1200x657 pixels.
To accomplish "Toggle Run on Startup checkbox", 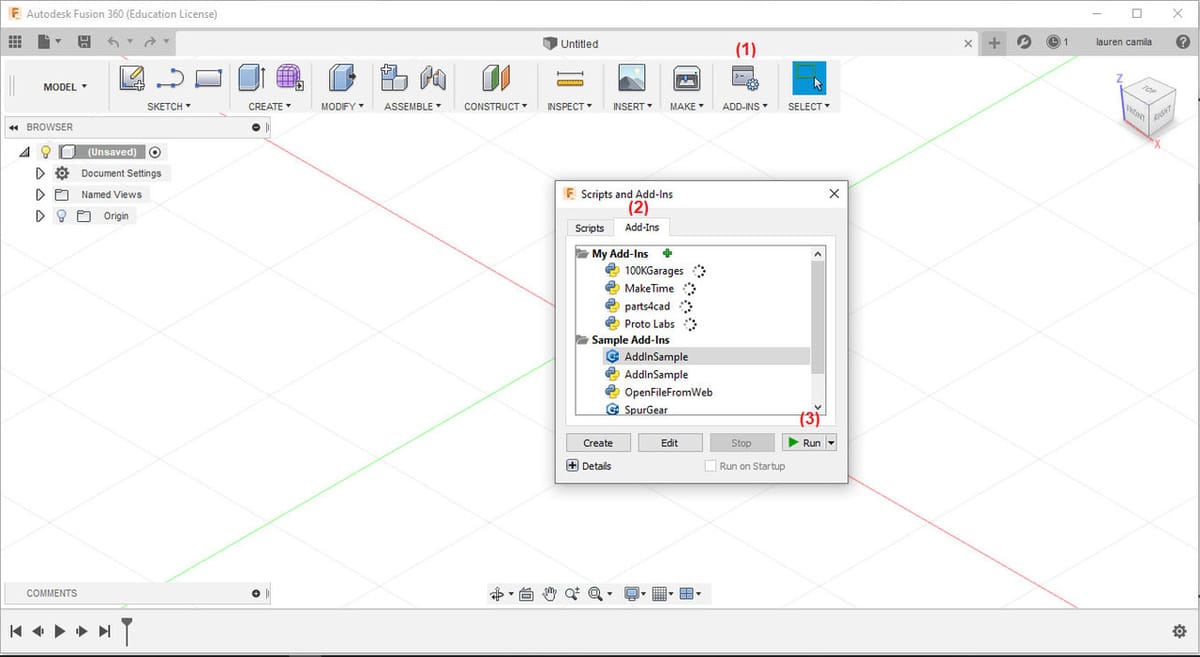I will click(711, 466).
